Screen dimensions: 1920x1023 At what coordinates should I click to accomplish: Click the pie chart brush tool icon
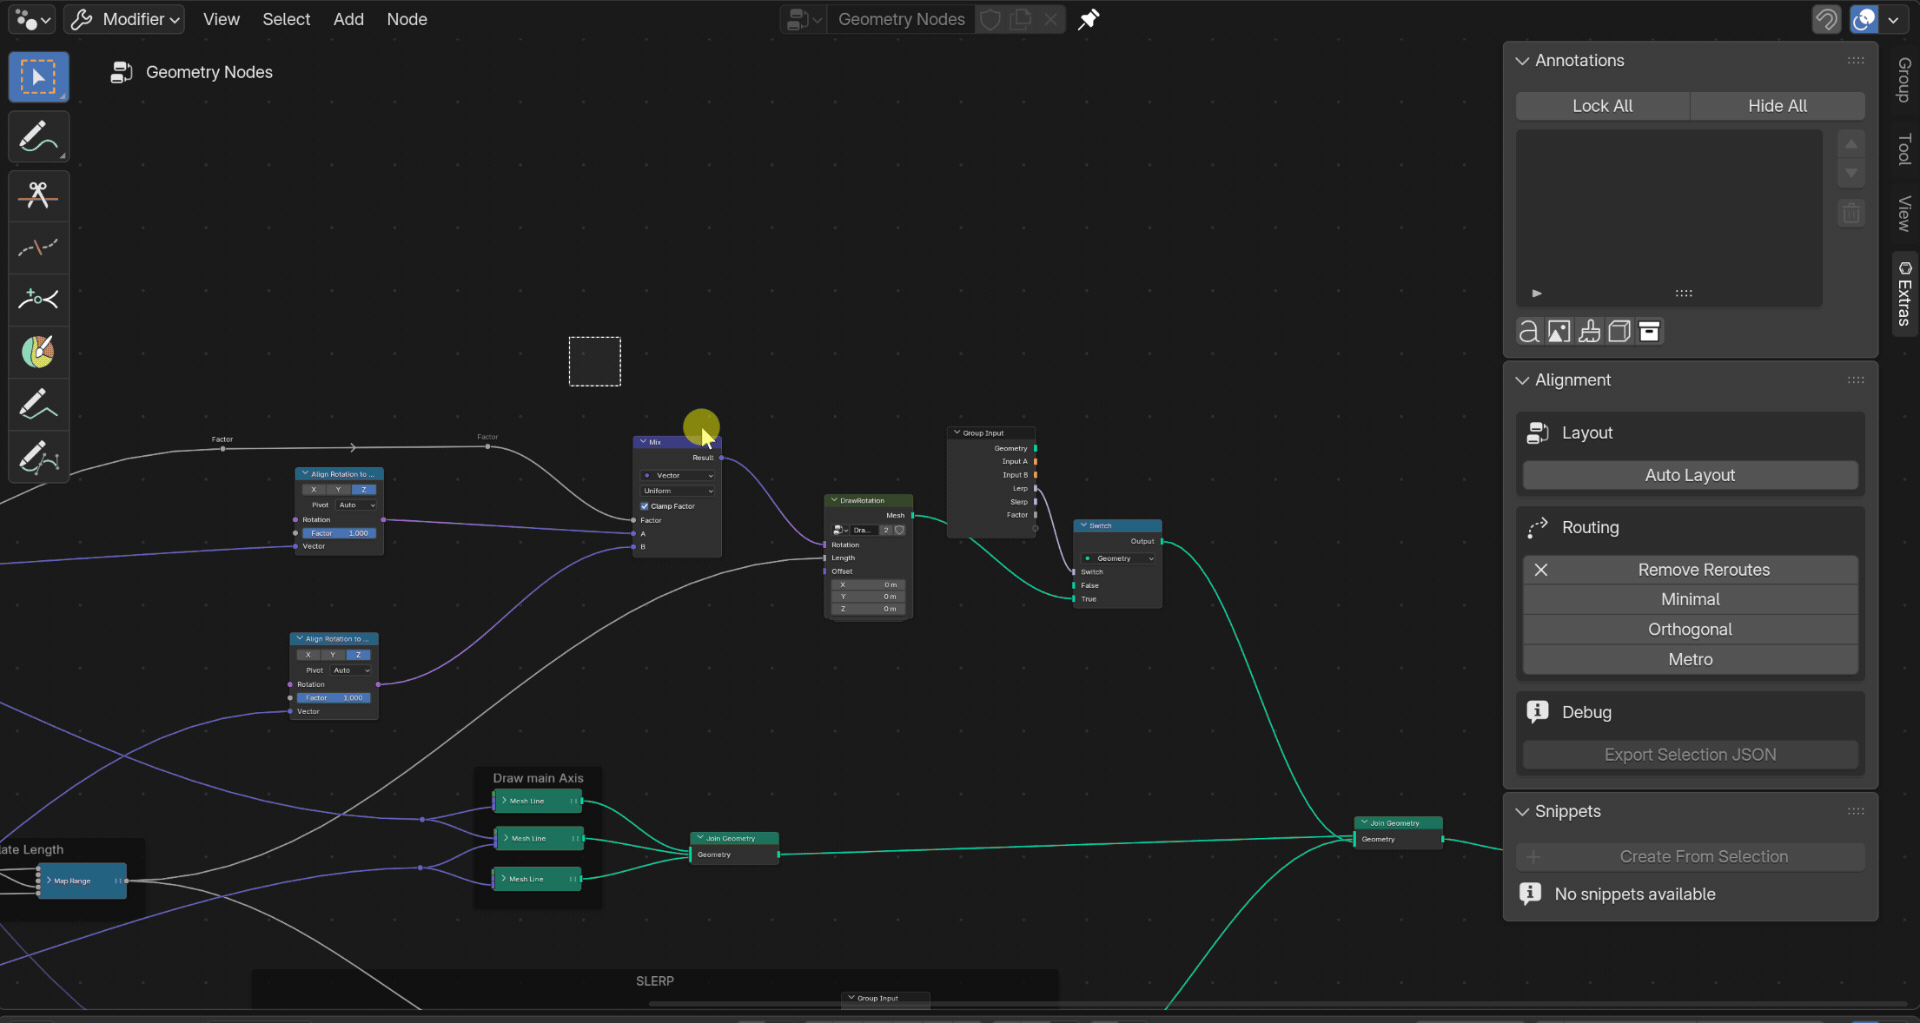pos(38,351)
